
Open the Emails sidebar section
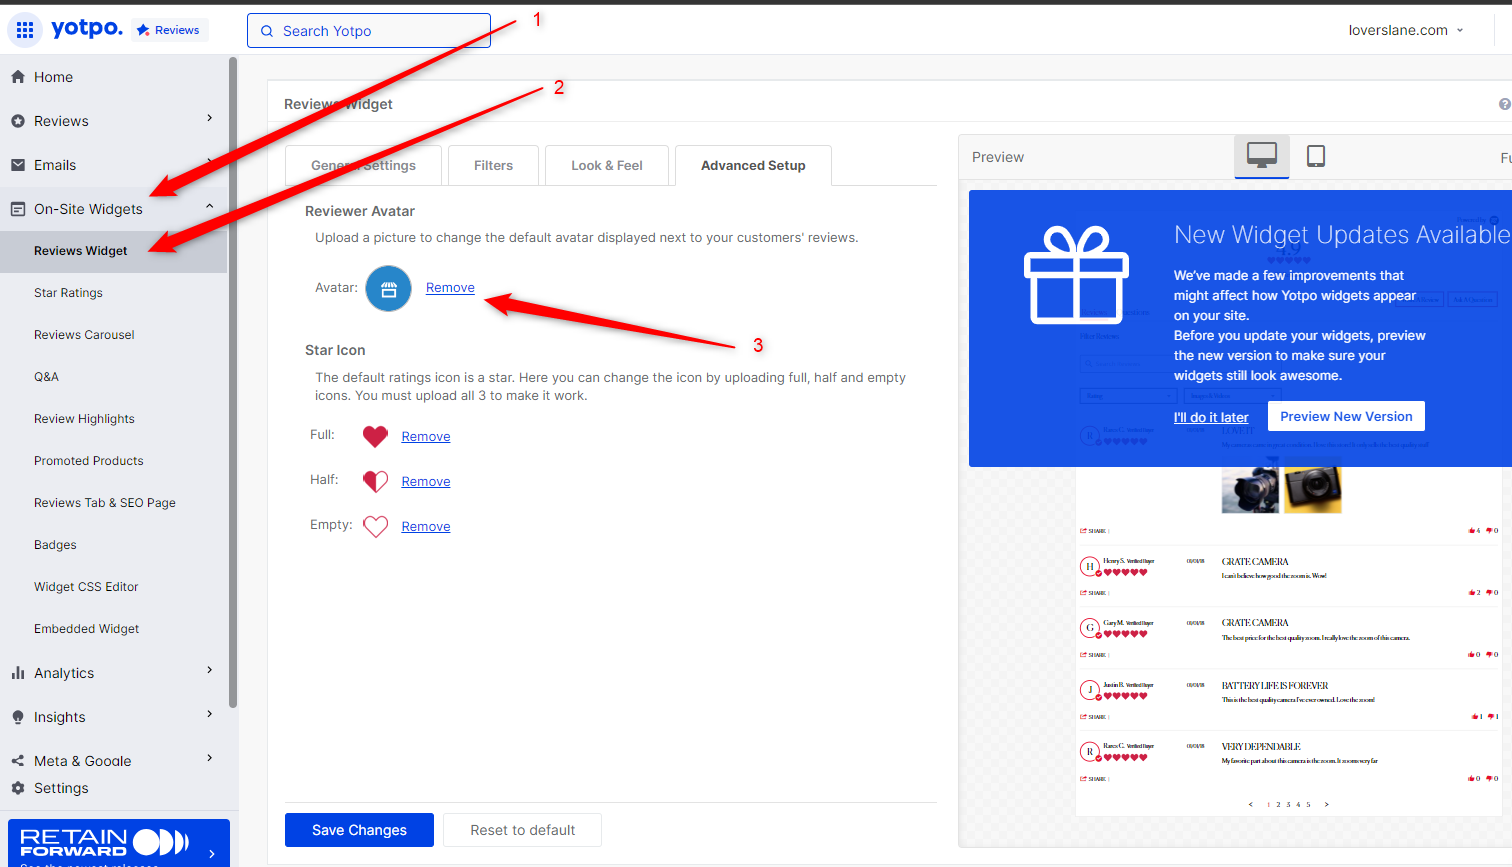[55, 165]
